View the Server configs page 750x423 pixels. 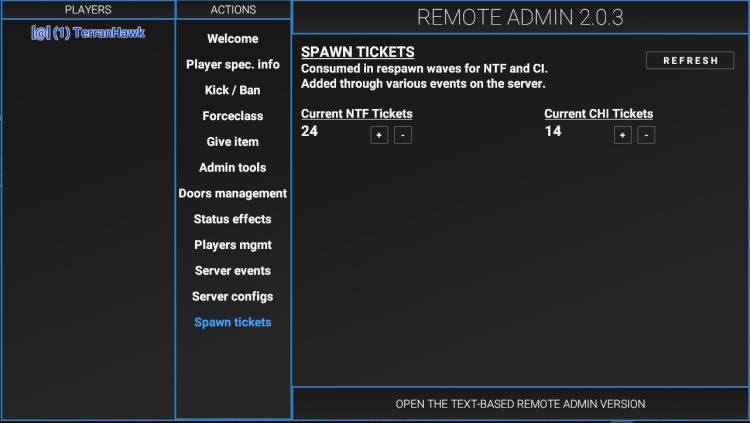pyautogui.click(x=233, y=297)
